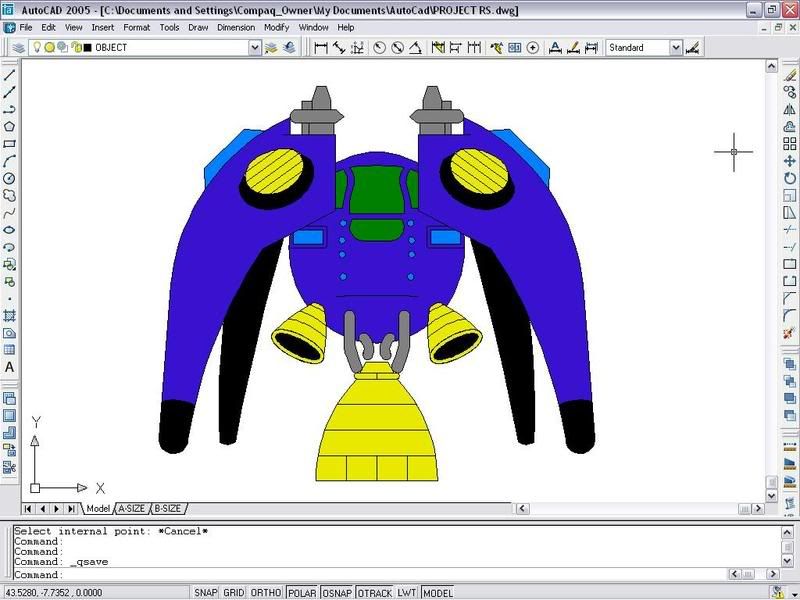Activate the Rotate modify tool
The image size is (800, 600).
coord(790,178)
